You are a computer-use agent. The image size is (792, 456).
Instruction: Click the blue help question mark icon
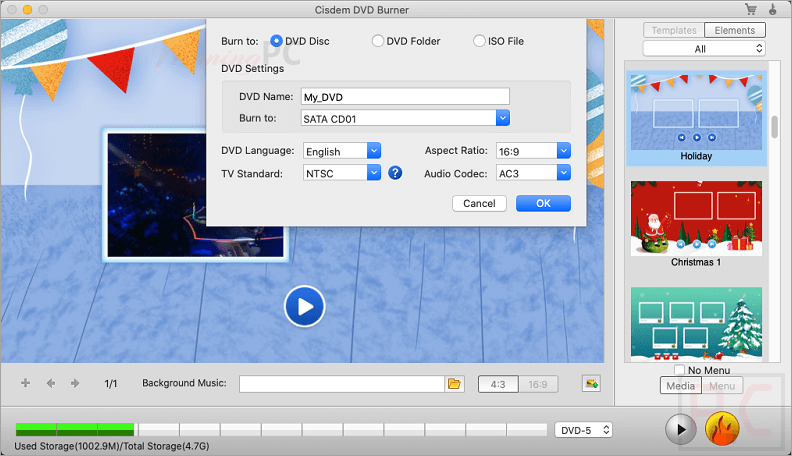tap(395, 173)
